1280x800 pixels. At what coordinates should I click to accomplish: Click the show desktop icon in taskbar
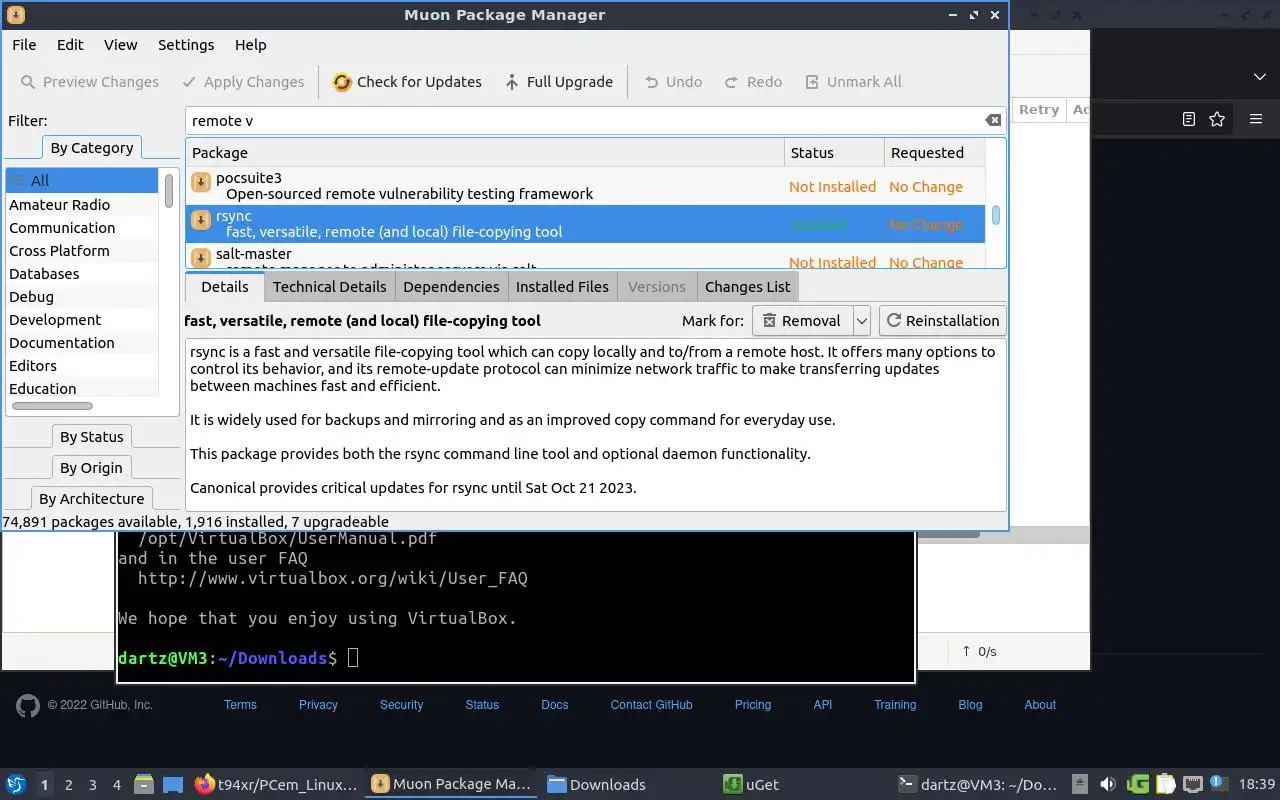coord(173,784)
